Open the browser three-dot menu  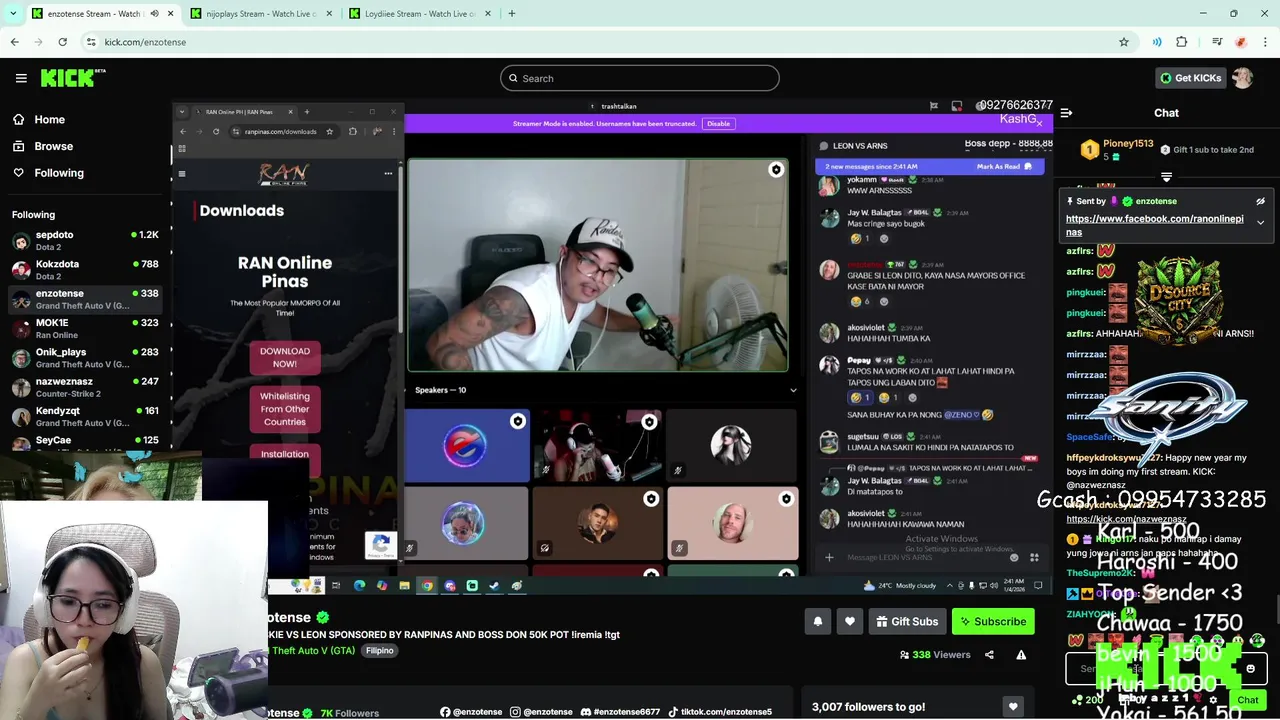(1266, 42)
